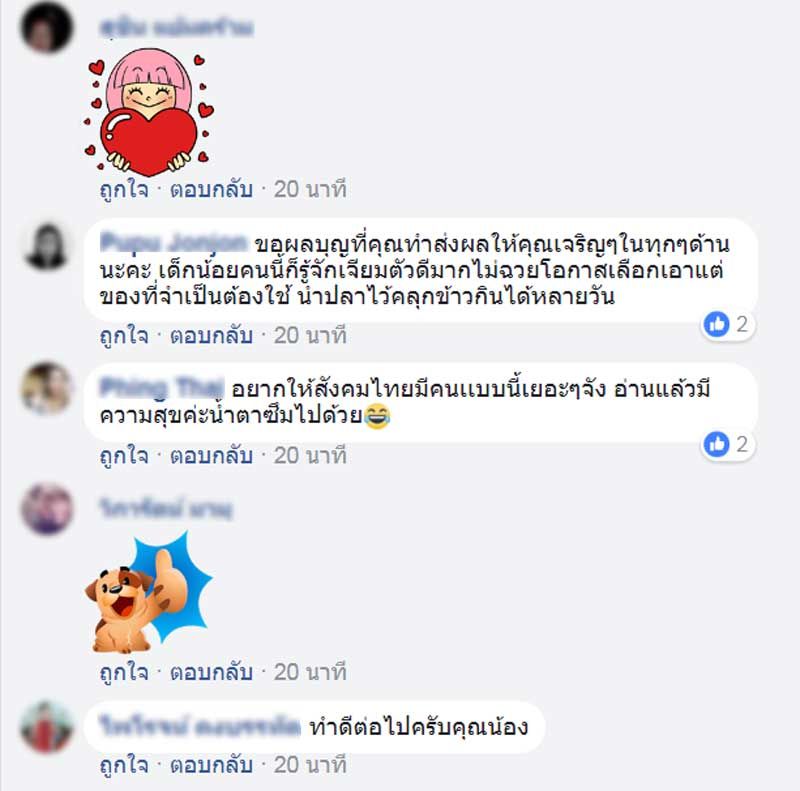Open like reactions on the น้ำปลา comment

click(x=727, y=324)
